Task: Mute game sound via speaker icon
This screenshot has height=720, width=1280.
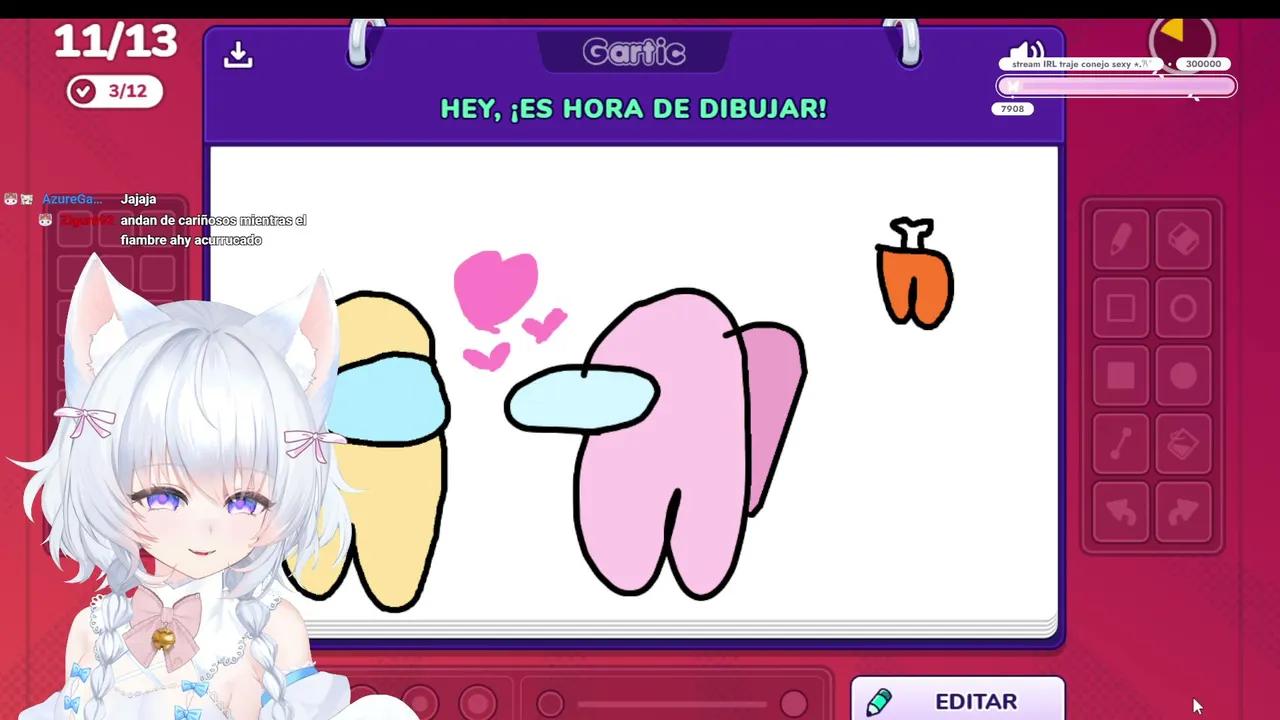Action: click(x=1027, y=51)
